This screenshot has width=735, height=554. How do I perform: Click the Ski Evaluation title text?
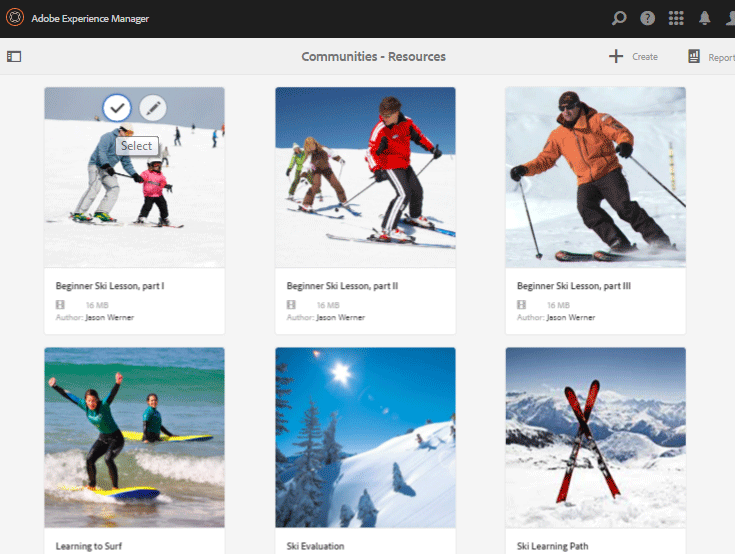(315, 546)
